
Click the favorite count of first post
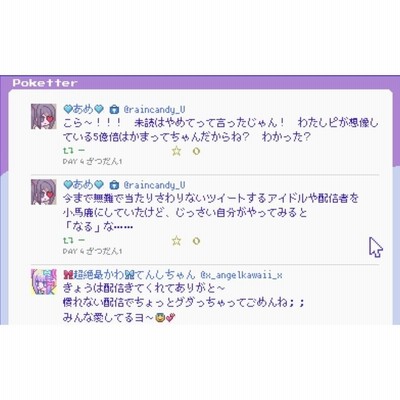click(196, 151)
